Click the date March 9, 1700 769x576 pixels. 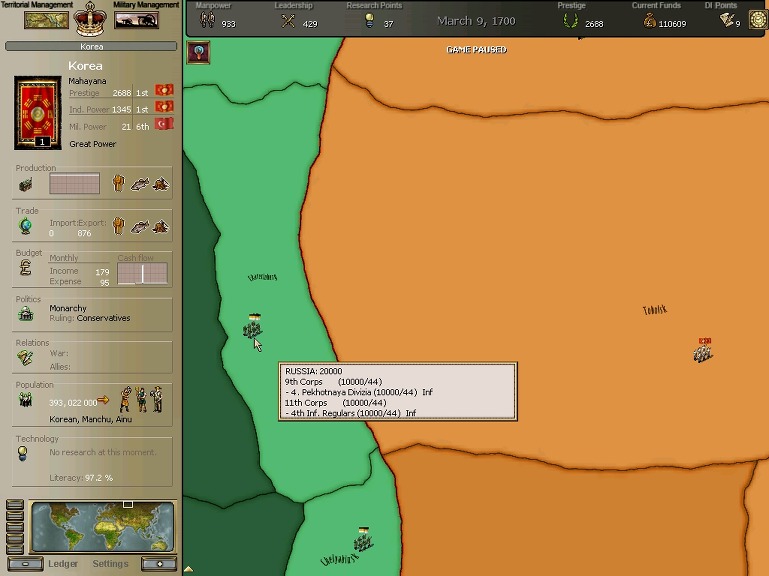476,21
